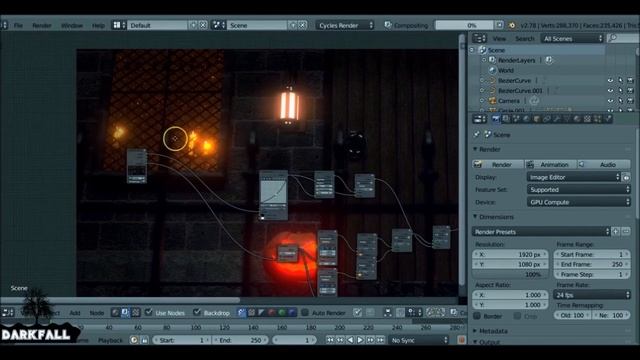
Task: Open the Cycles Render engine dropdown
Action: click(344, 25)
